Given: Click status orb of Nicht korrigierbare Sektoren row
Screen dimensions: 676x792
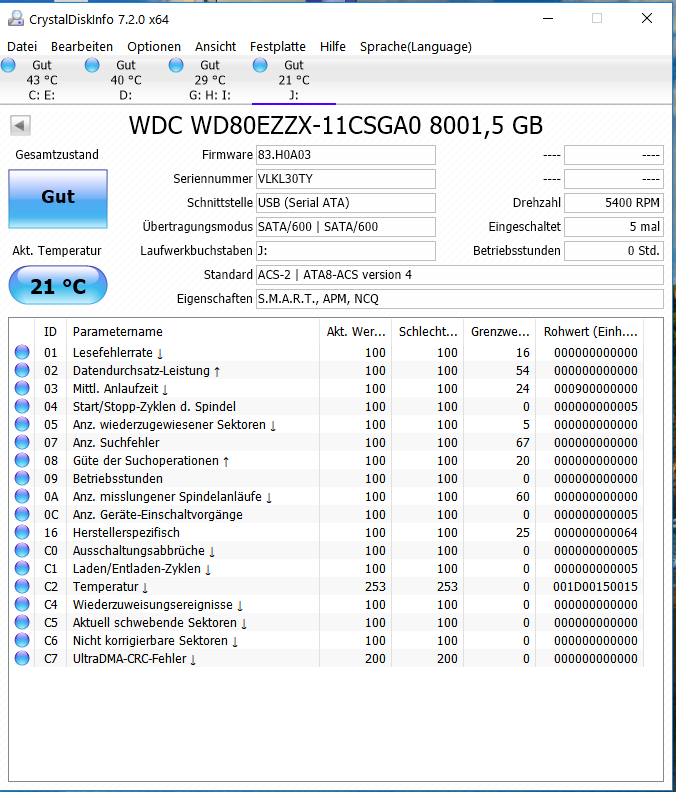Looking at the screenshot, I should (x=22, y=640).
